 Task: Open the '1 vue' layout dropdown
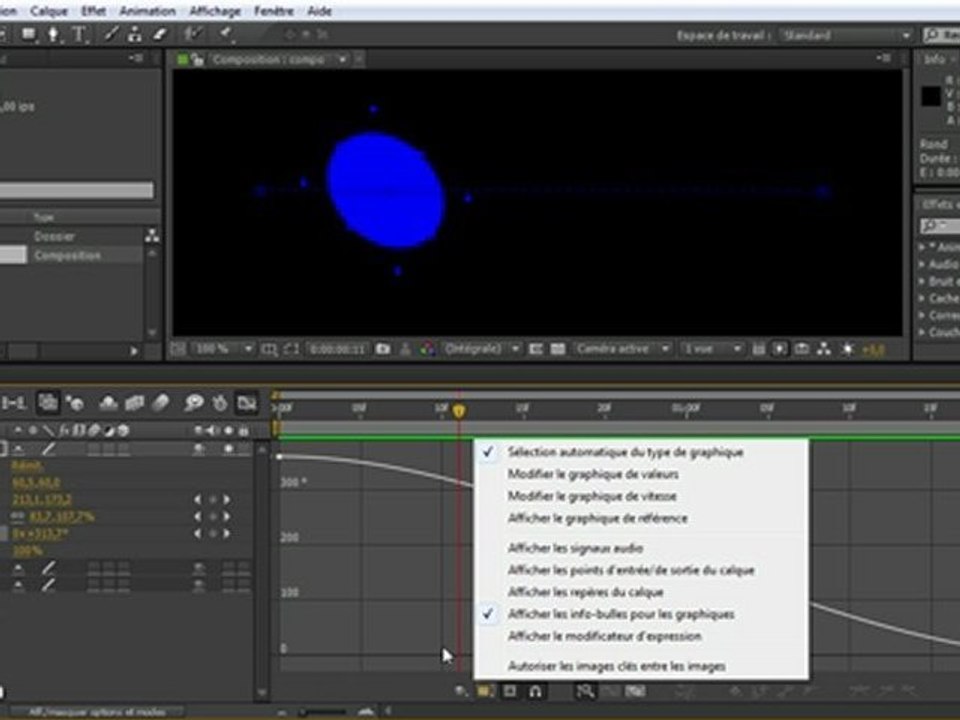[x=711, y=349]
